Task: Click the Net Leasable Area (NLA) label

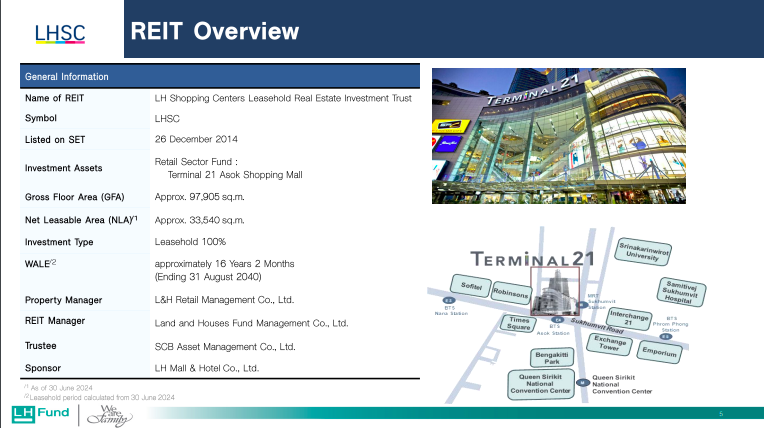Action: (x=81, y=220)
